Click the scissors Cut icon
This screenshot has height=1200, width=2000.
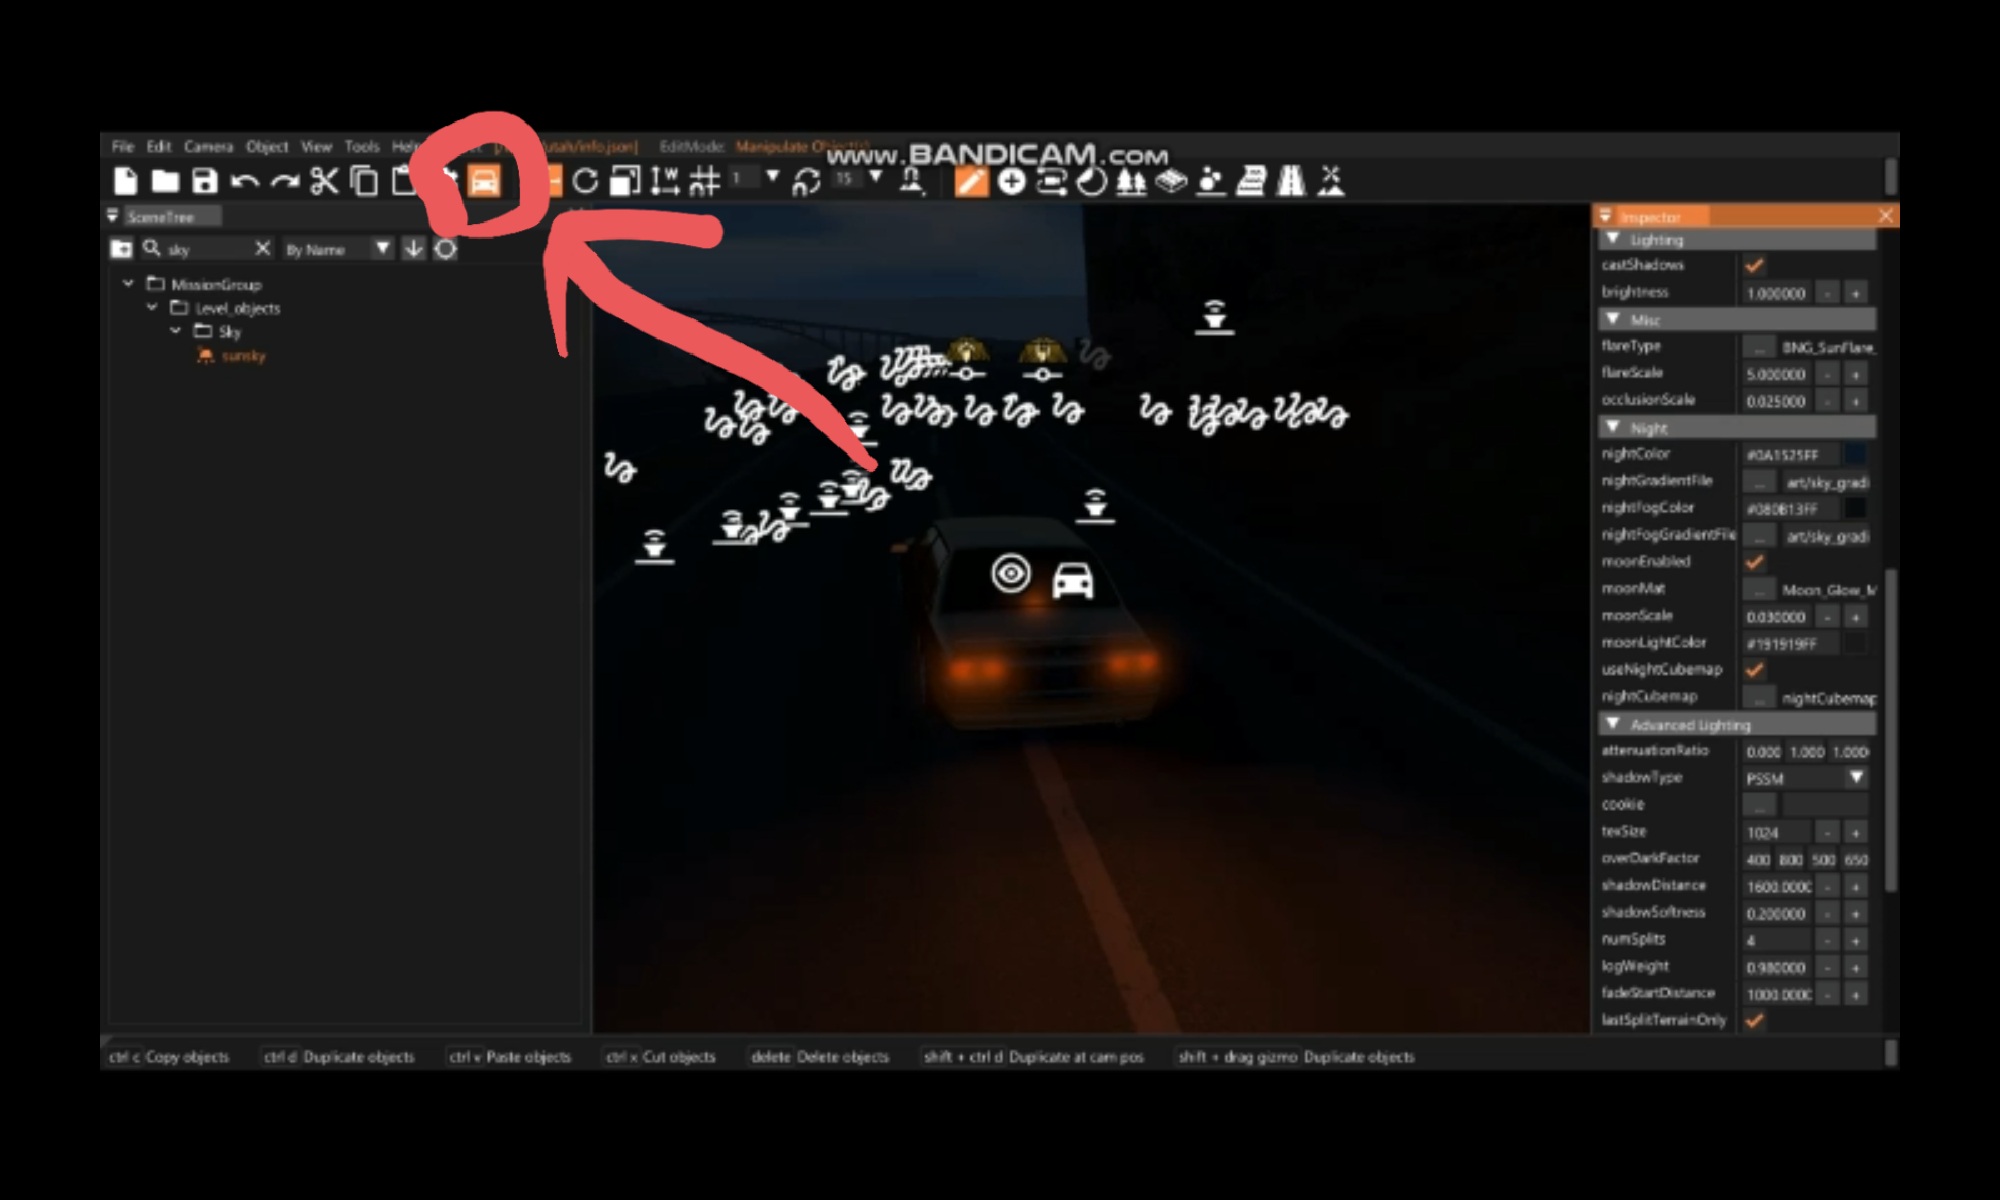324,181
